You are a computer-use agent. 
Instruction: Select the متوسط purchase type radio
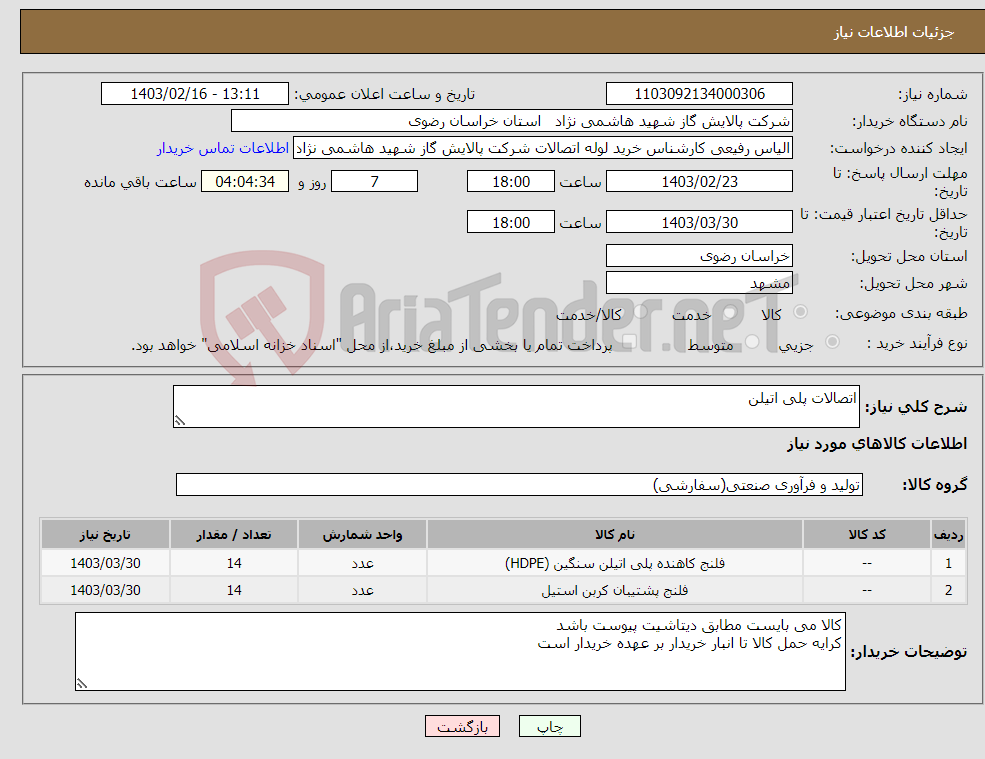click(752, 342)
